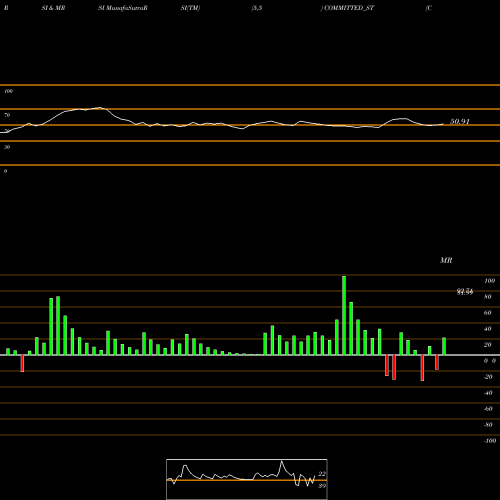This screenshot has height=500, width=500.
Task: Click the value 39 in mini chart
Action: tap(322, 486)
